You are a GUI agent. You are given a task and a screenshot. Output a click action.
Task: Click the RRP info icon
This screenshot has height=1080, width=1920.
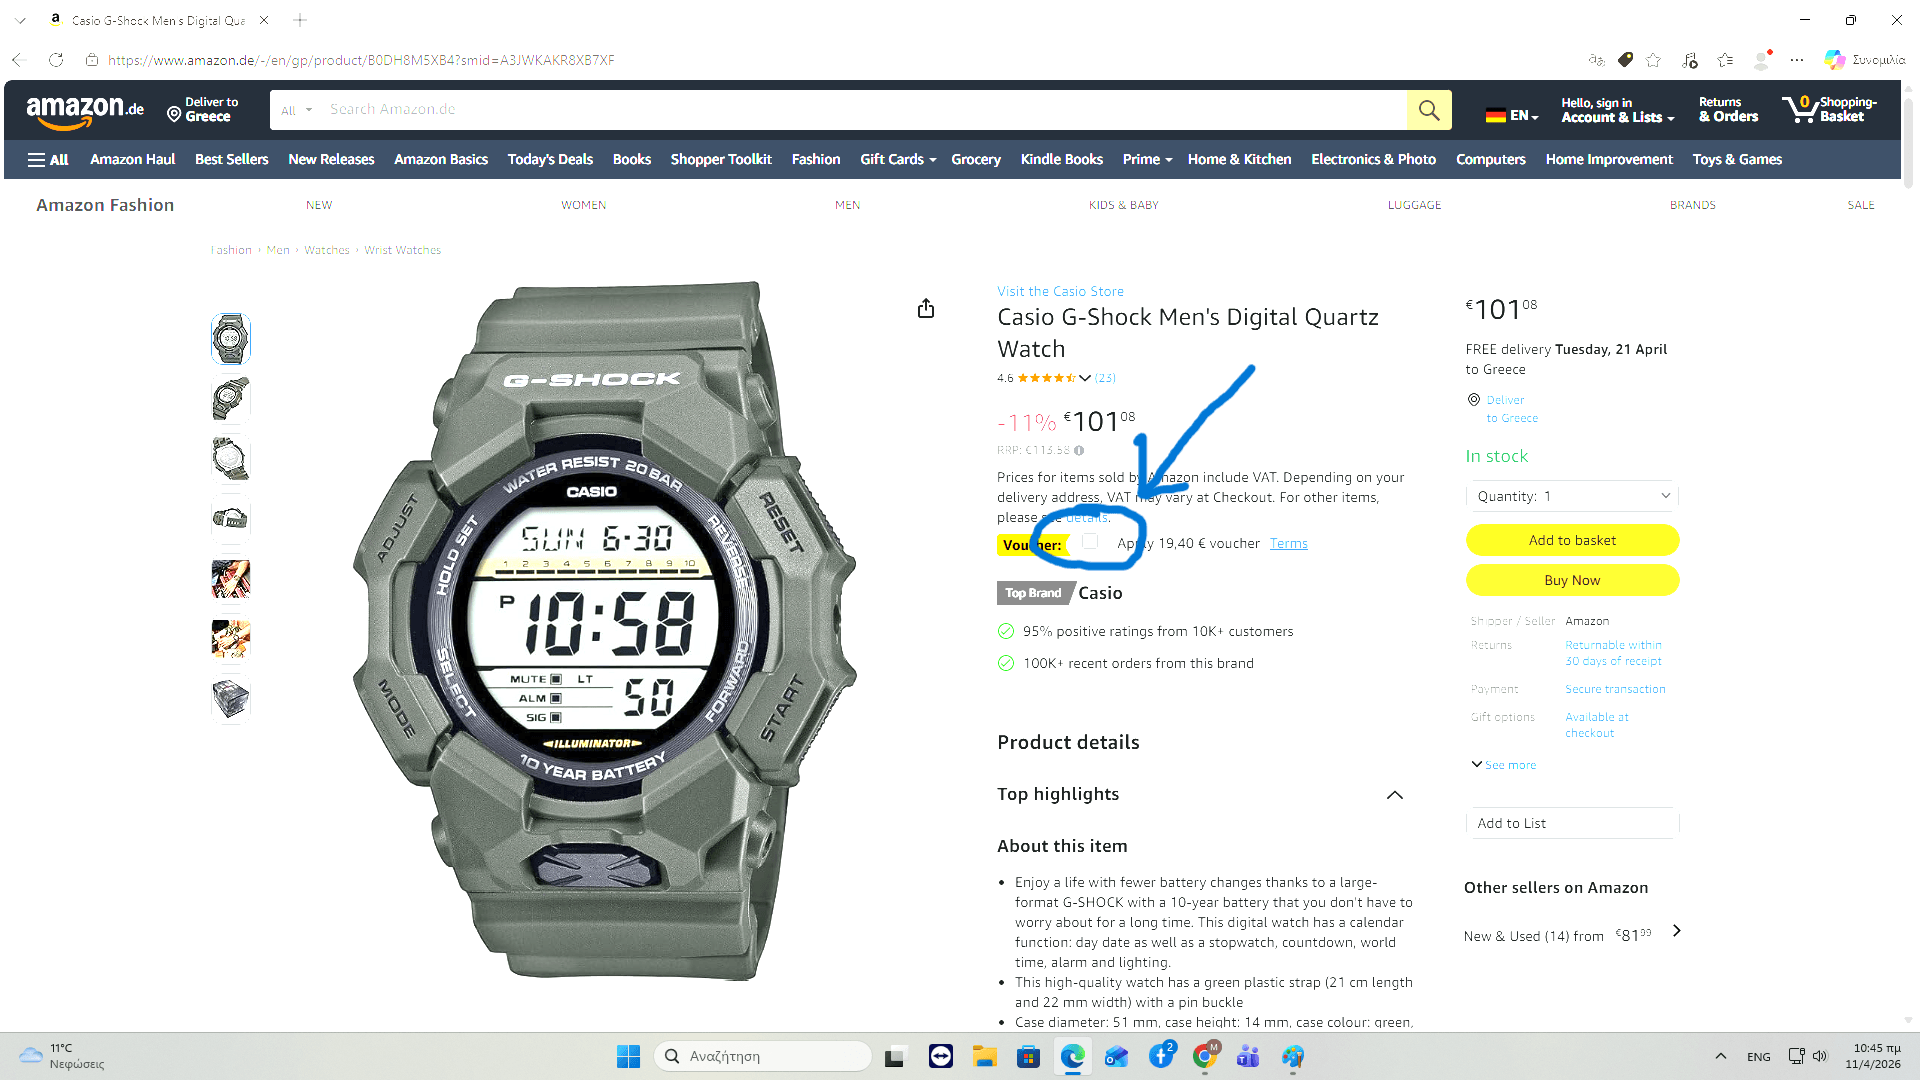pos(1079,450)
